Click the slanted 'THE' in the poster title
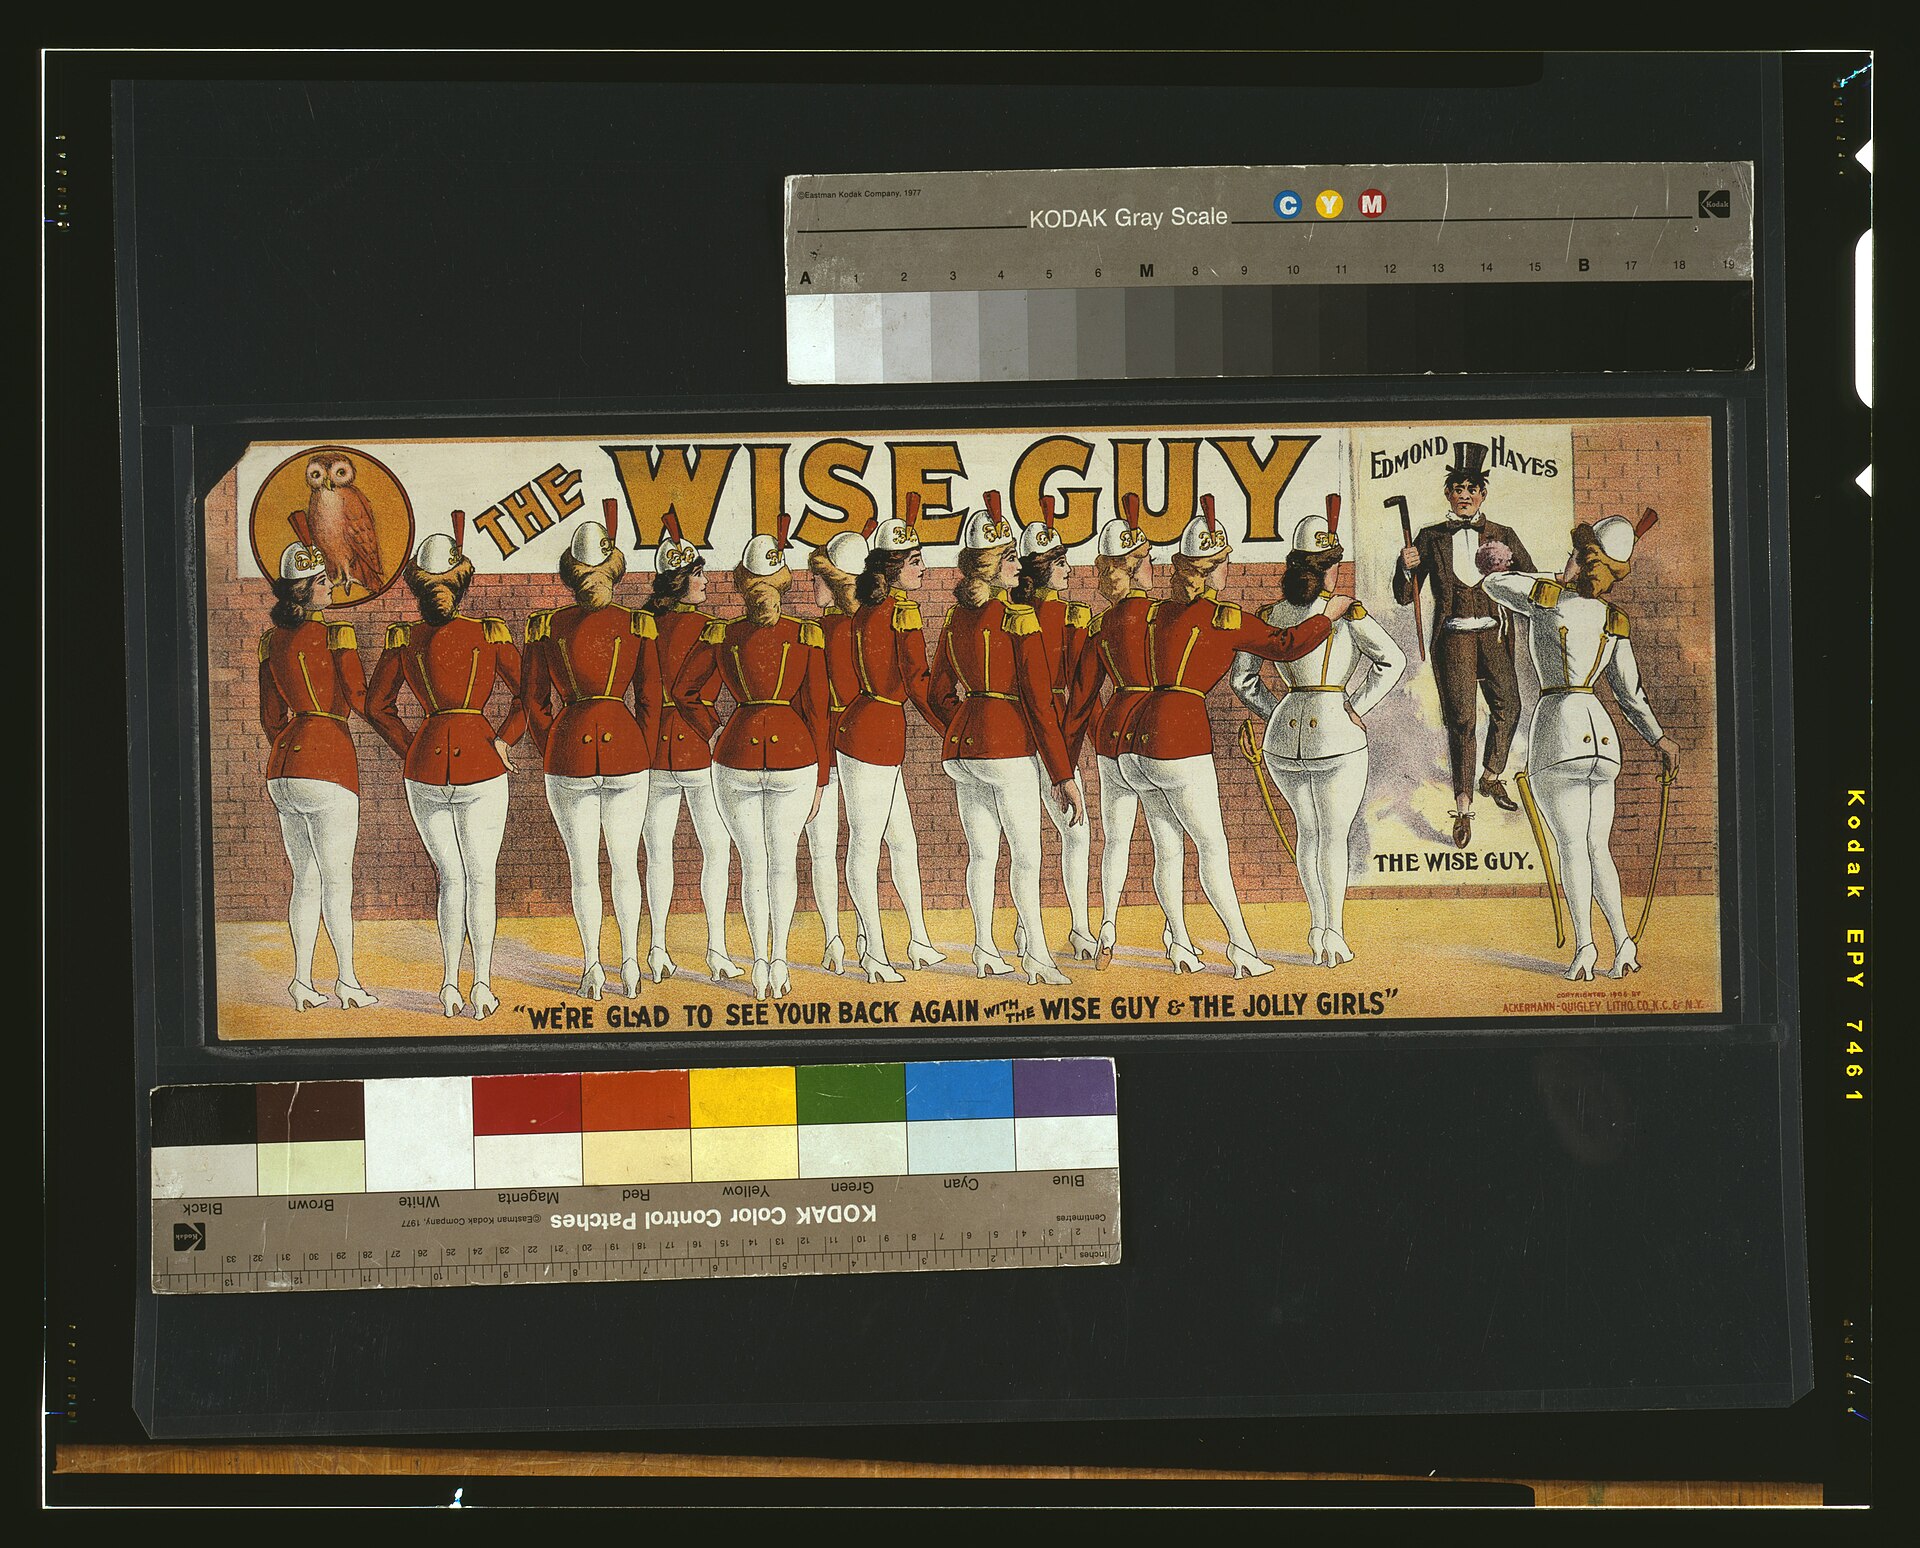The width and height of the screenshot is (1920, 1548). (x=529, y=511)
